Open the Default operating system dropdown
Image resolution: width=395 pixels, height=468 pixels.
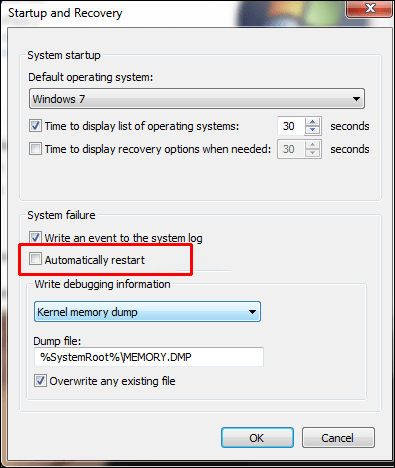[197, 99]
